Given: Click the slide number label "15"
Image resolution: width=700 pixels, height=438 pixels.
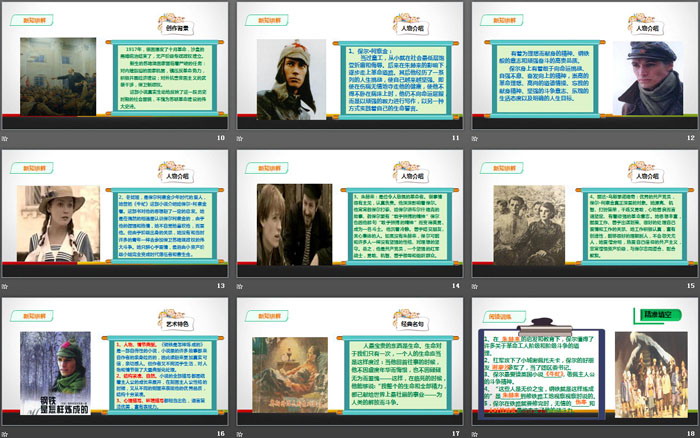Looking at the screenshot, I should pos(691,286).
